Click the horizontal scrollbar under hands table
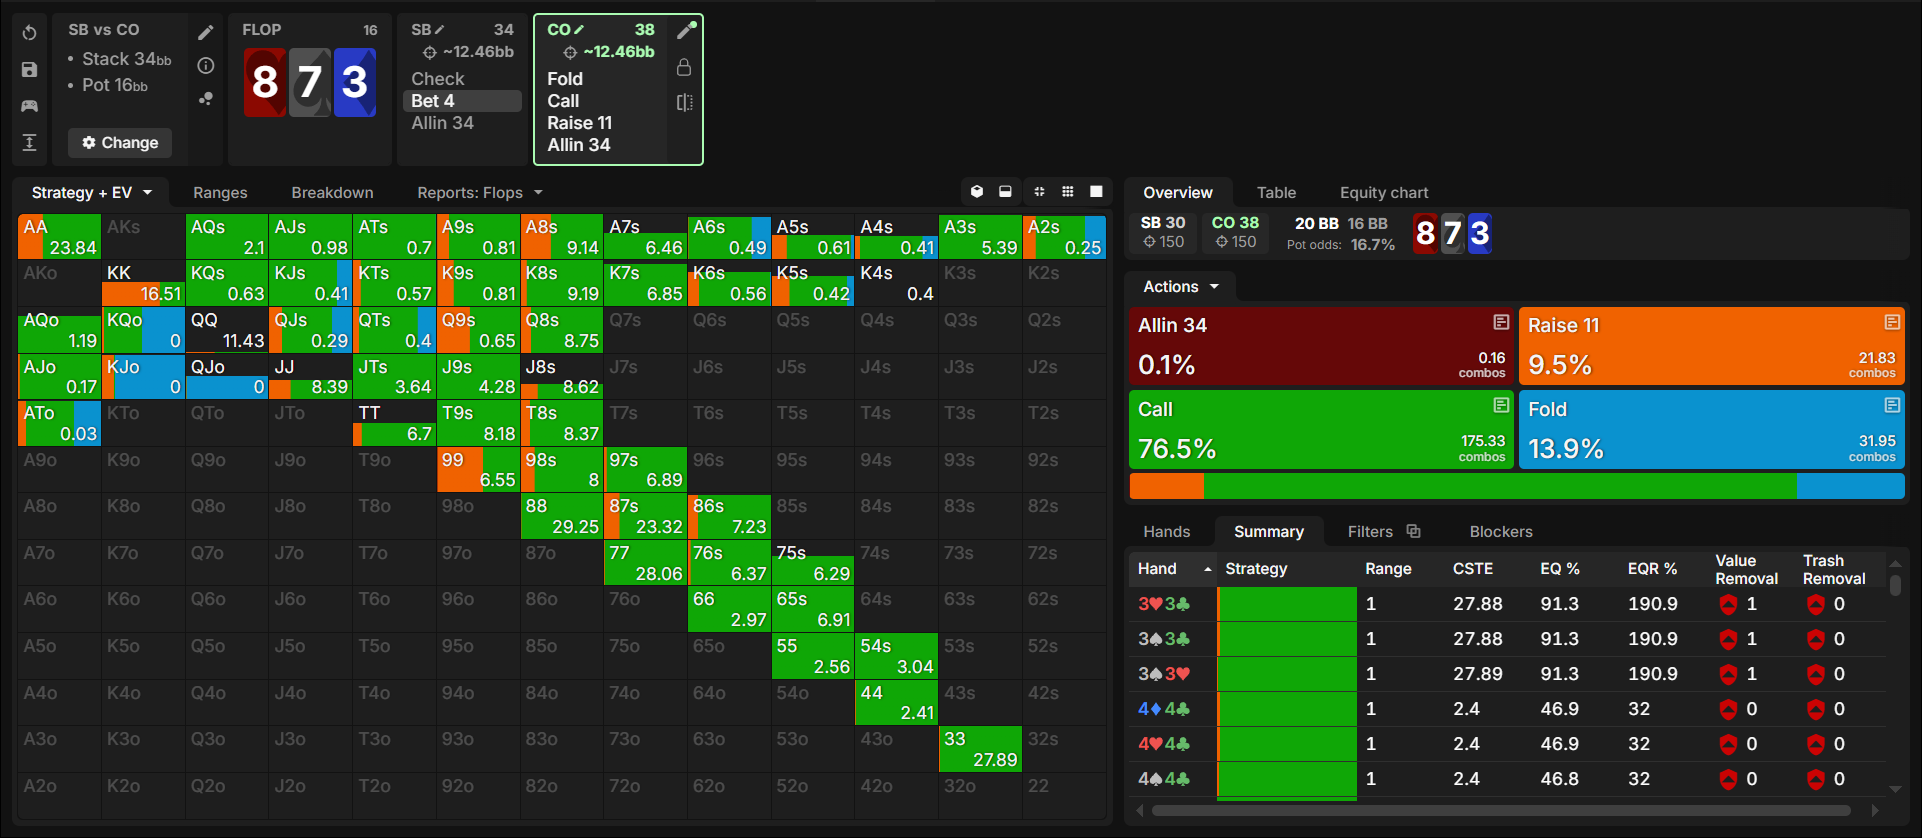 click(1501, 810)
